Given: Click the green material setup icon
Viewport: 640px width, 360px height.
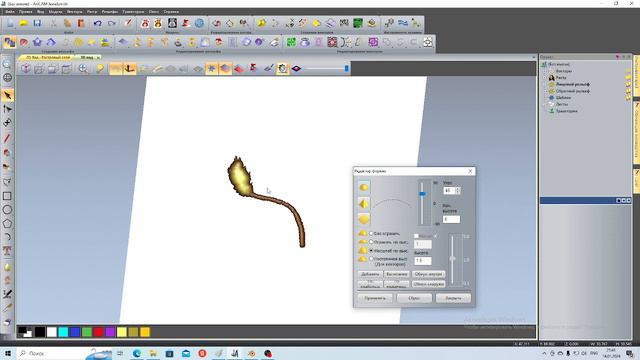Looking at the screenshot, I should tap(358, 23).
